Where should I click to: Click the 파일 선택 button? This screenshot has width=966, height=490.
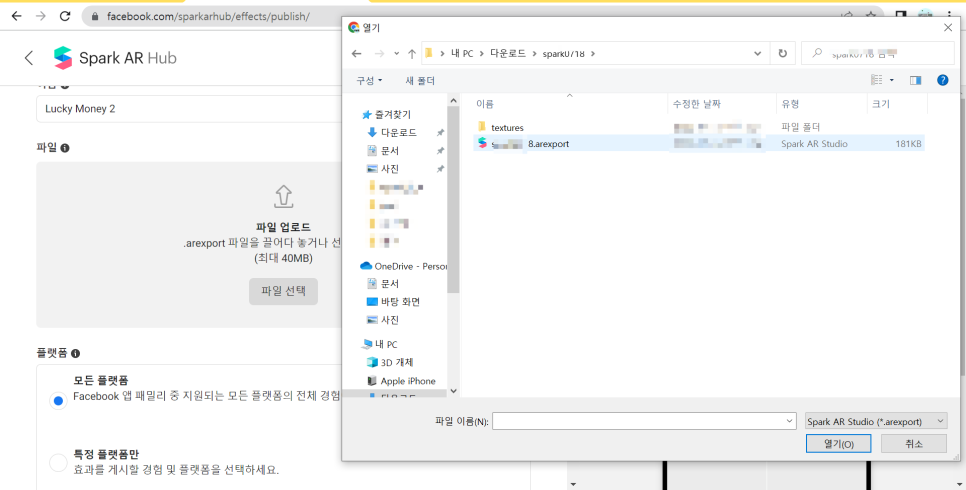283,291
